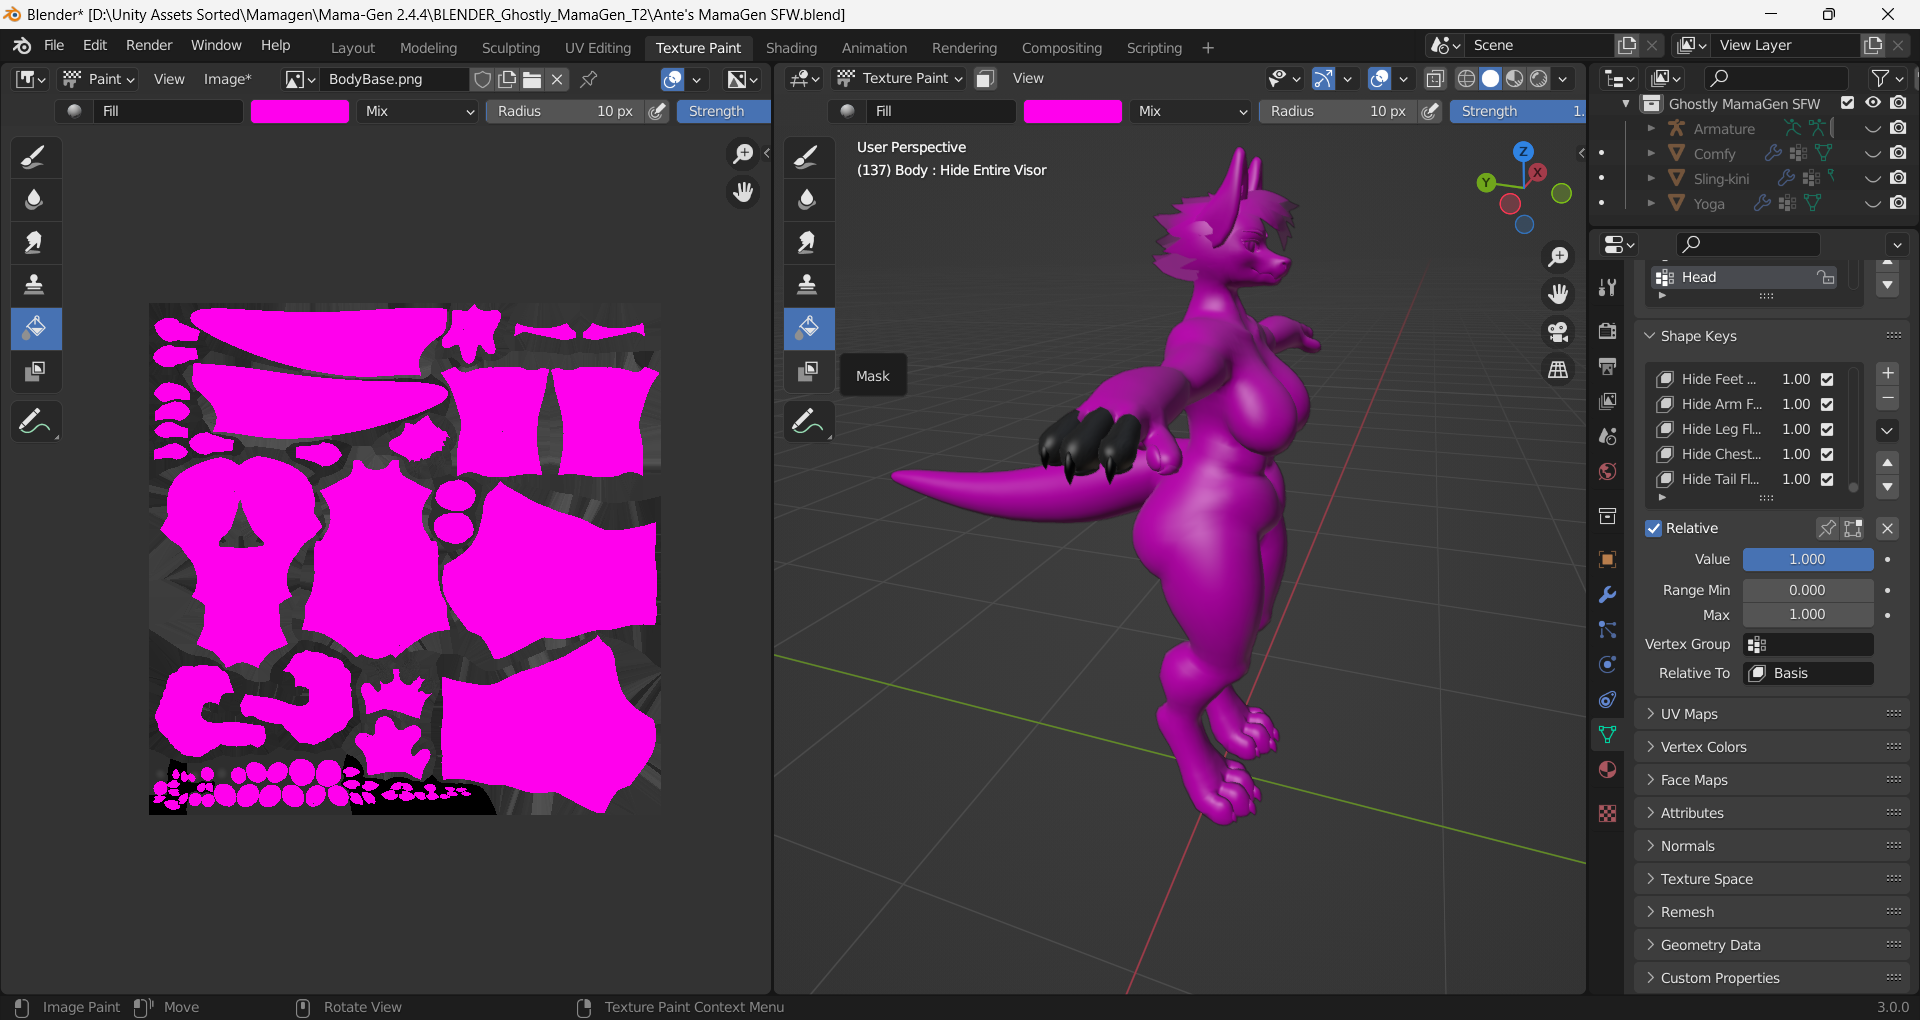
Task: Clear shape keys with X button
Action: tap(1887, 528)
